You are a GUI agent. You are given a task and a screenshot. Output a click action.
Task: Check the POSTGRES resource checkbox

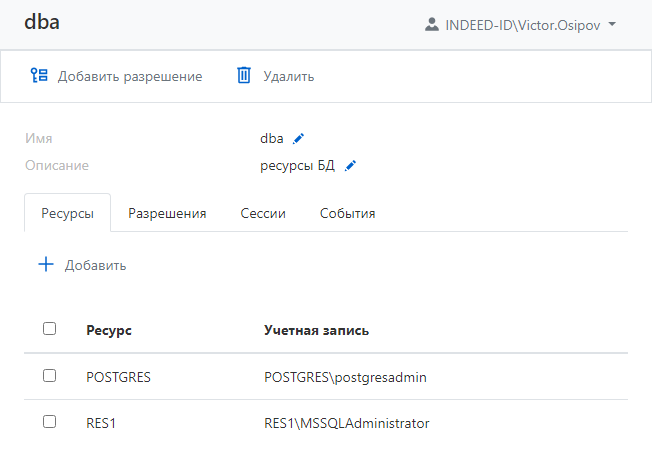pyautogui.click(x=50, y=376)
